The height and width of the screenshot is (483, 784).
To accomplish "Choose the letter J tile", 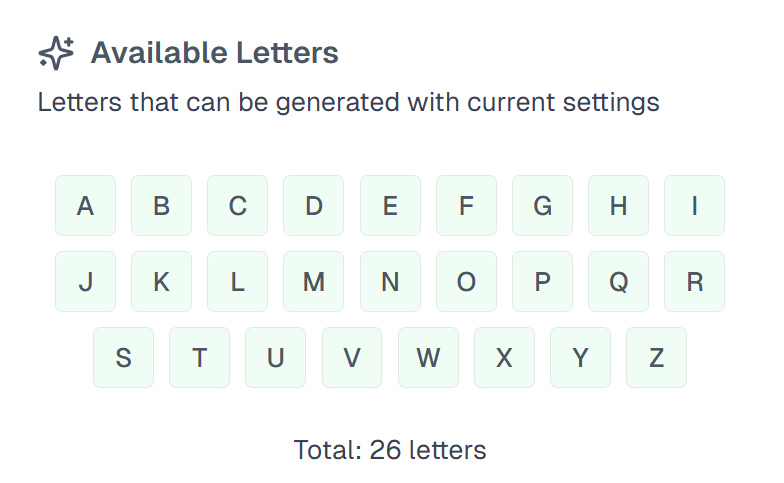I will point(85,282).
